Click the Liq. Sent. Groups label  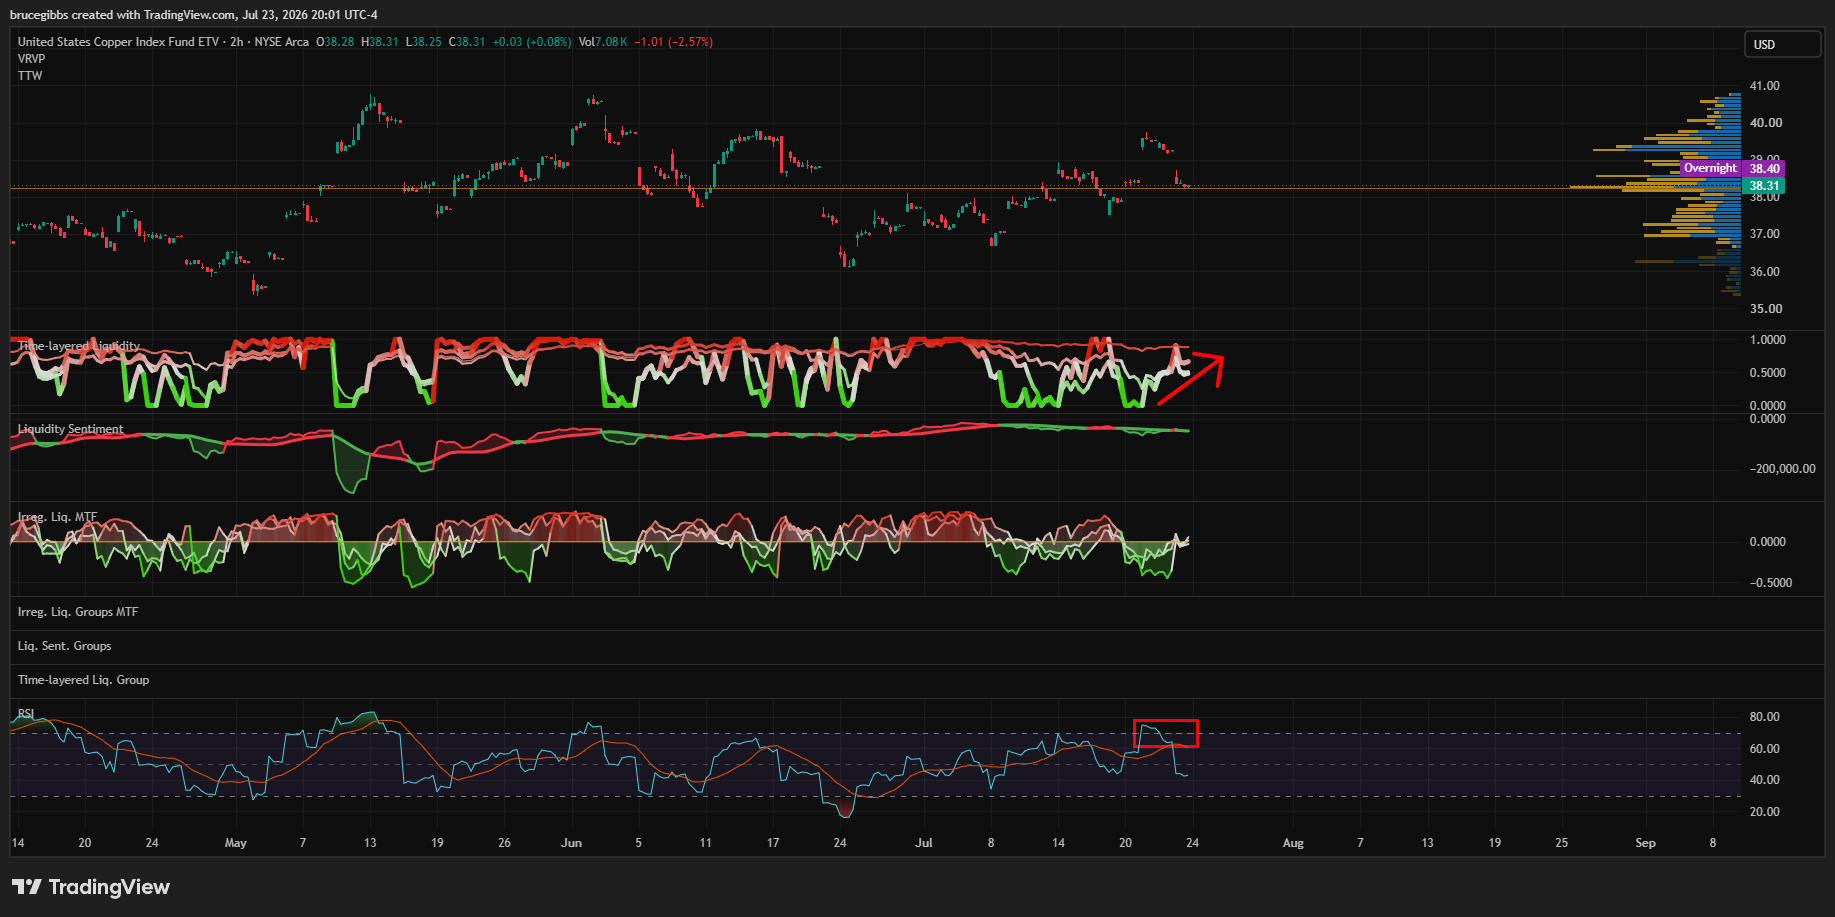pyautogui.click(x=65, y=646)
